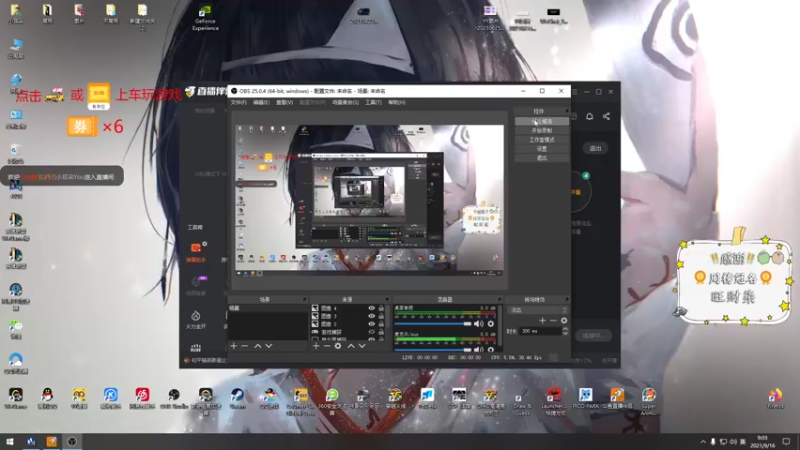800x450 pixels.
Task: Add a source with sources plus icon
Action: (x=316, y=346)
